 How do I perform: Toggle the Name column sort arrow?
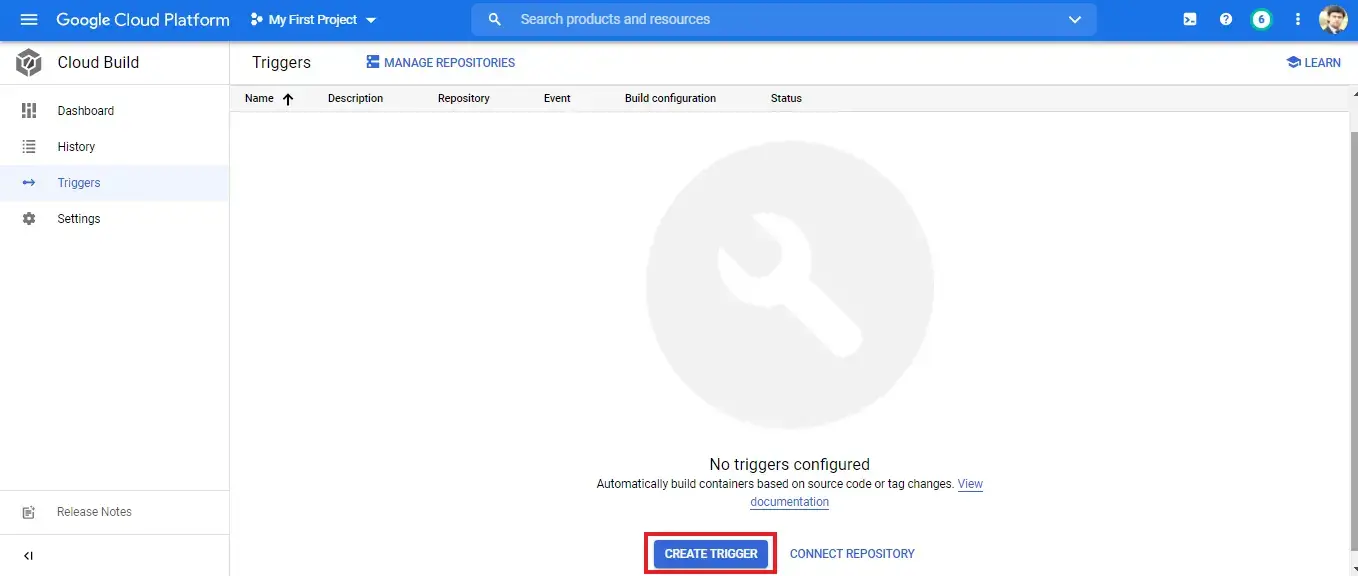pos(287,98)
